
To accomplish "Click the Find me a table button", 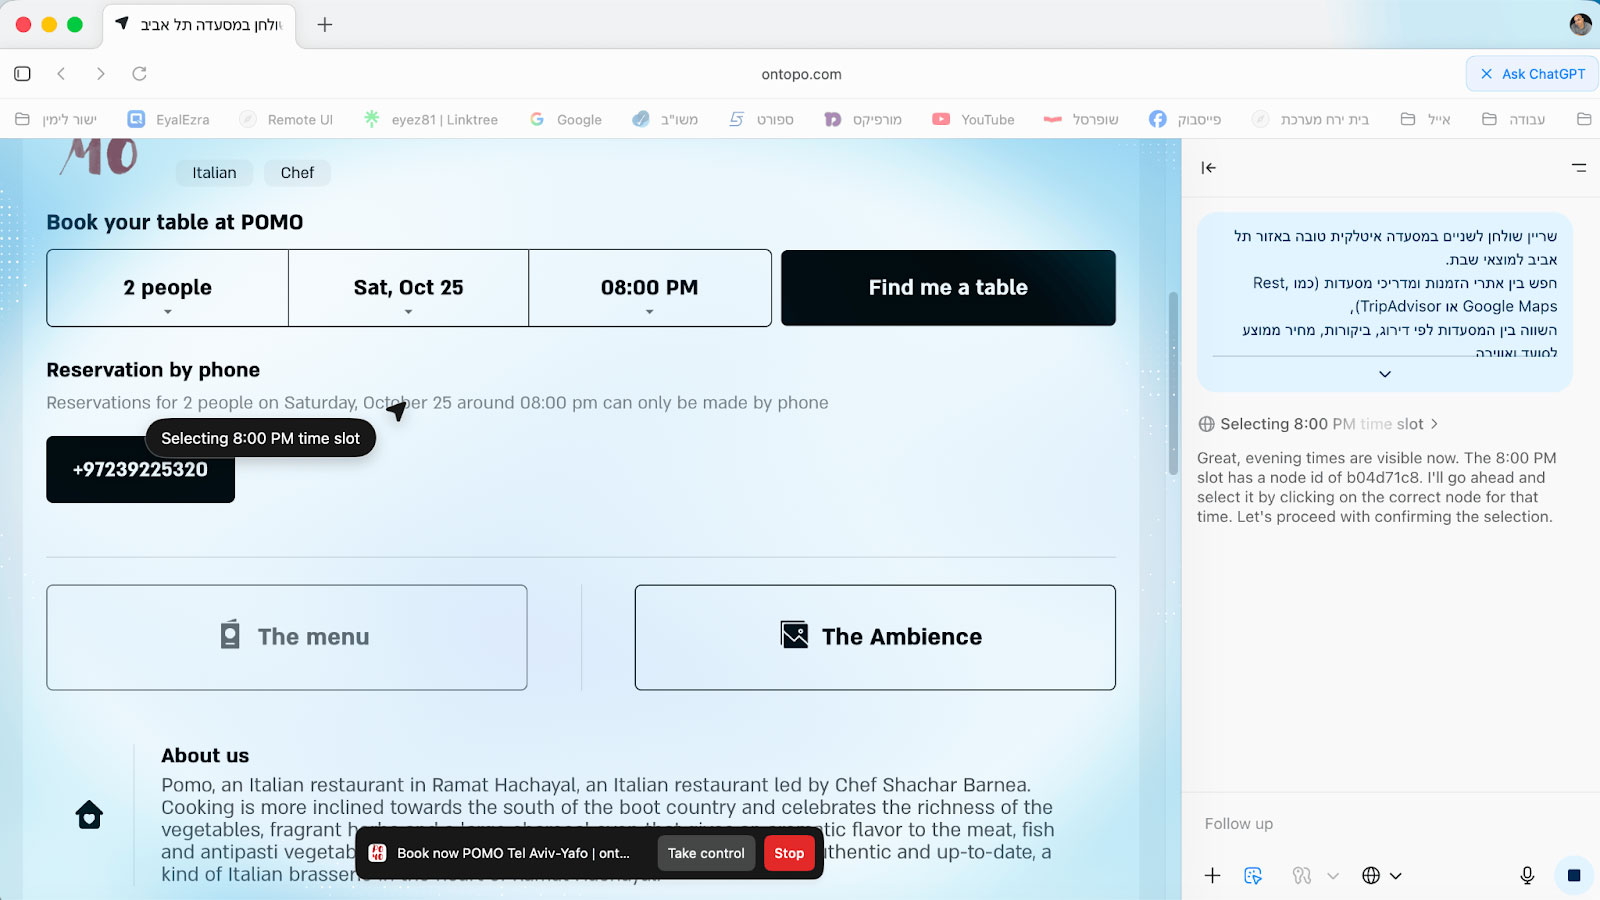I will coord(948,288).
